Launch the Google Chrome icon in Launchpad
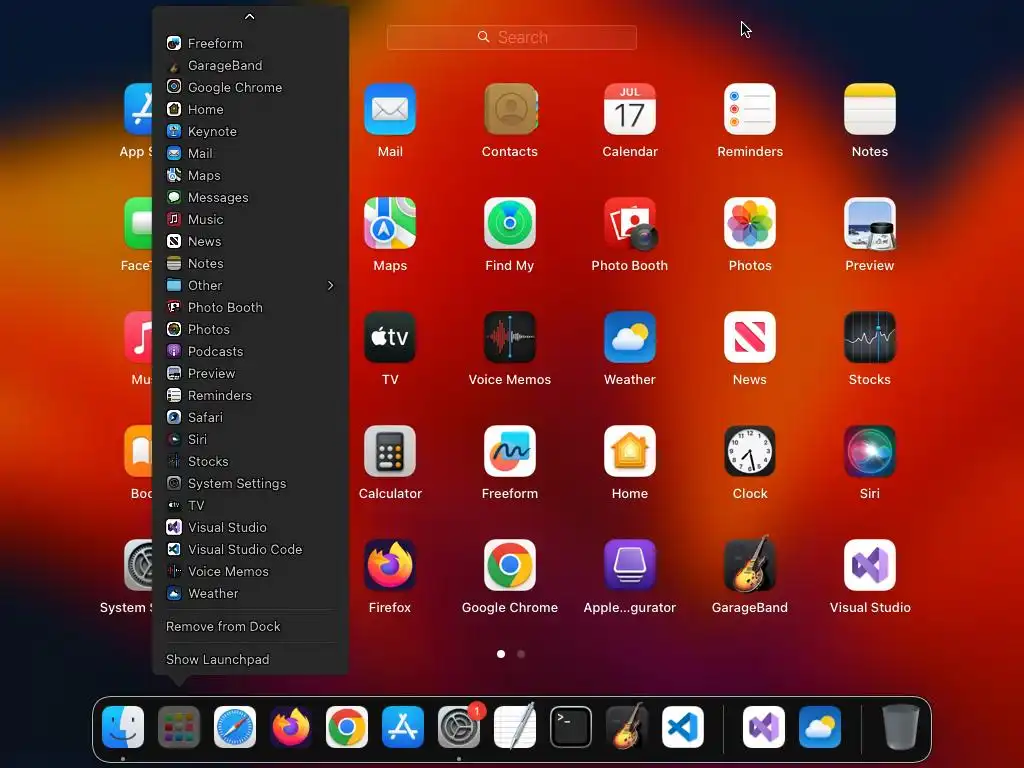 [x=510, y=565]
